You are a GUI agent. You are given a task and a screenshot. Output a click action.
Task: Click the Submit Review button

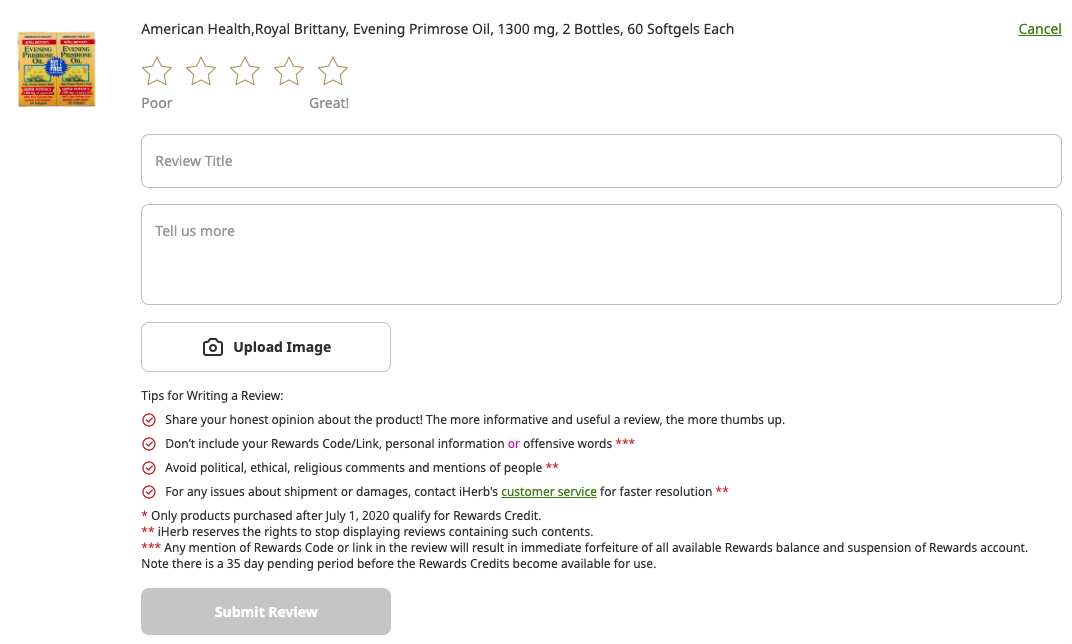coord(266,612)
